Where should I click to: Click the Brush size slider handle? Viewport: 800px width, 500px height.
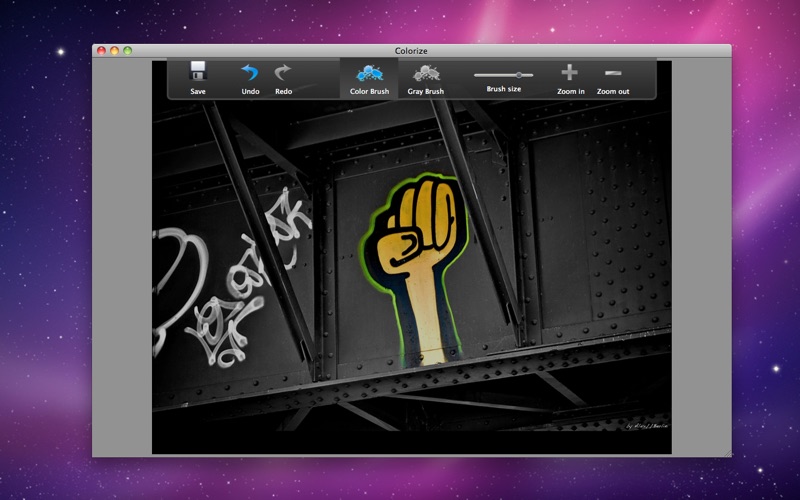(x=518, y=75)
